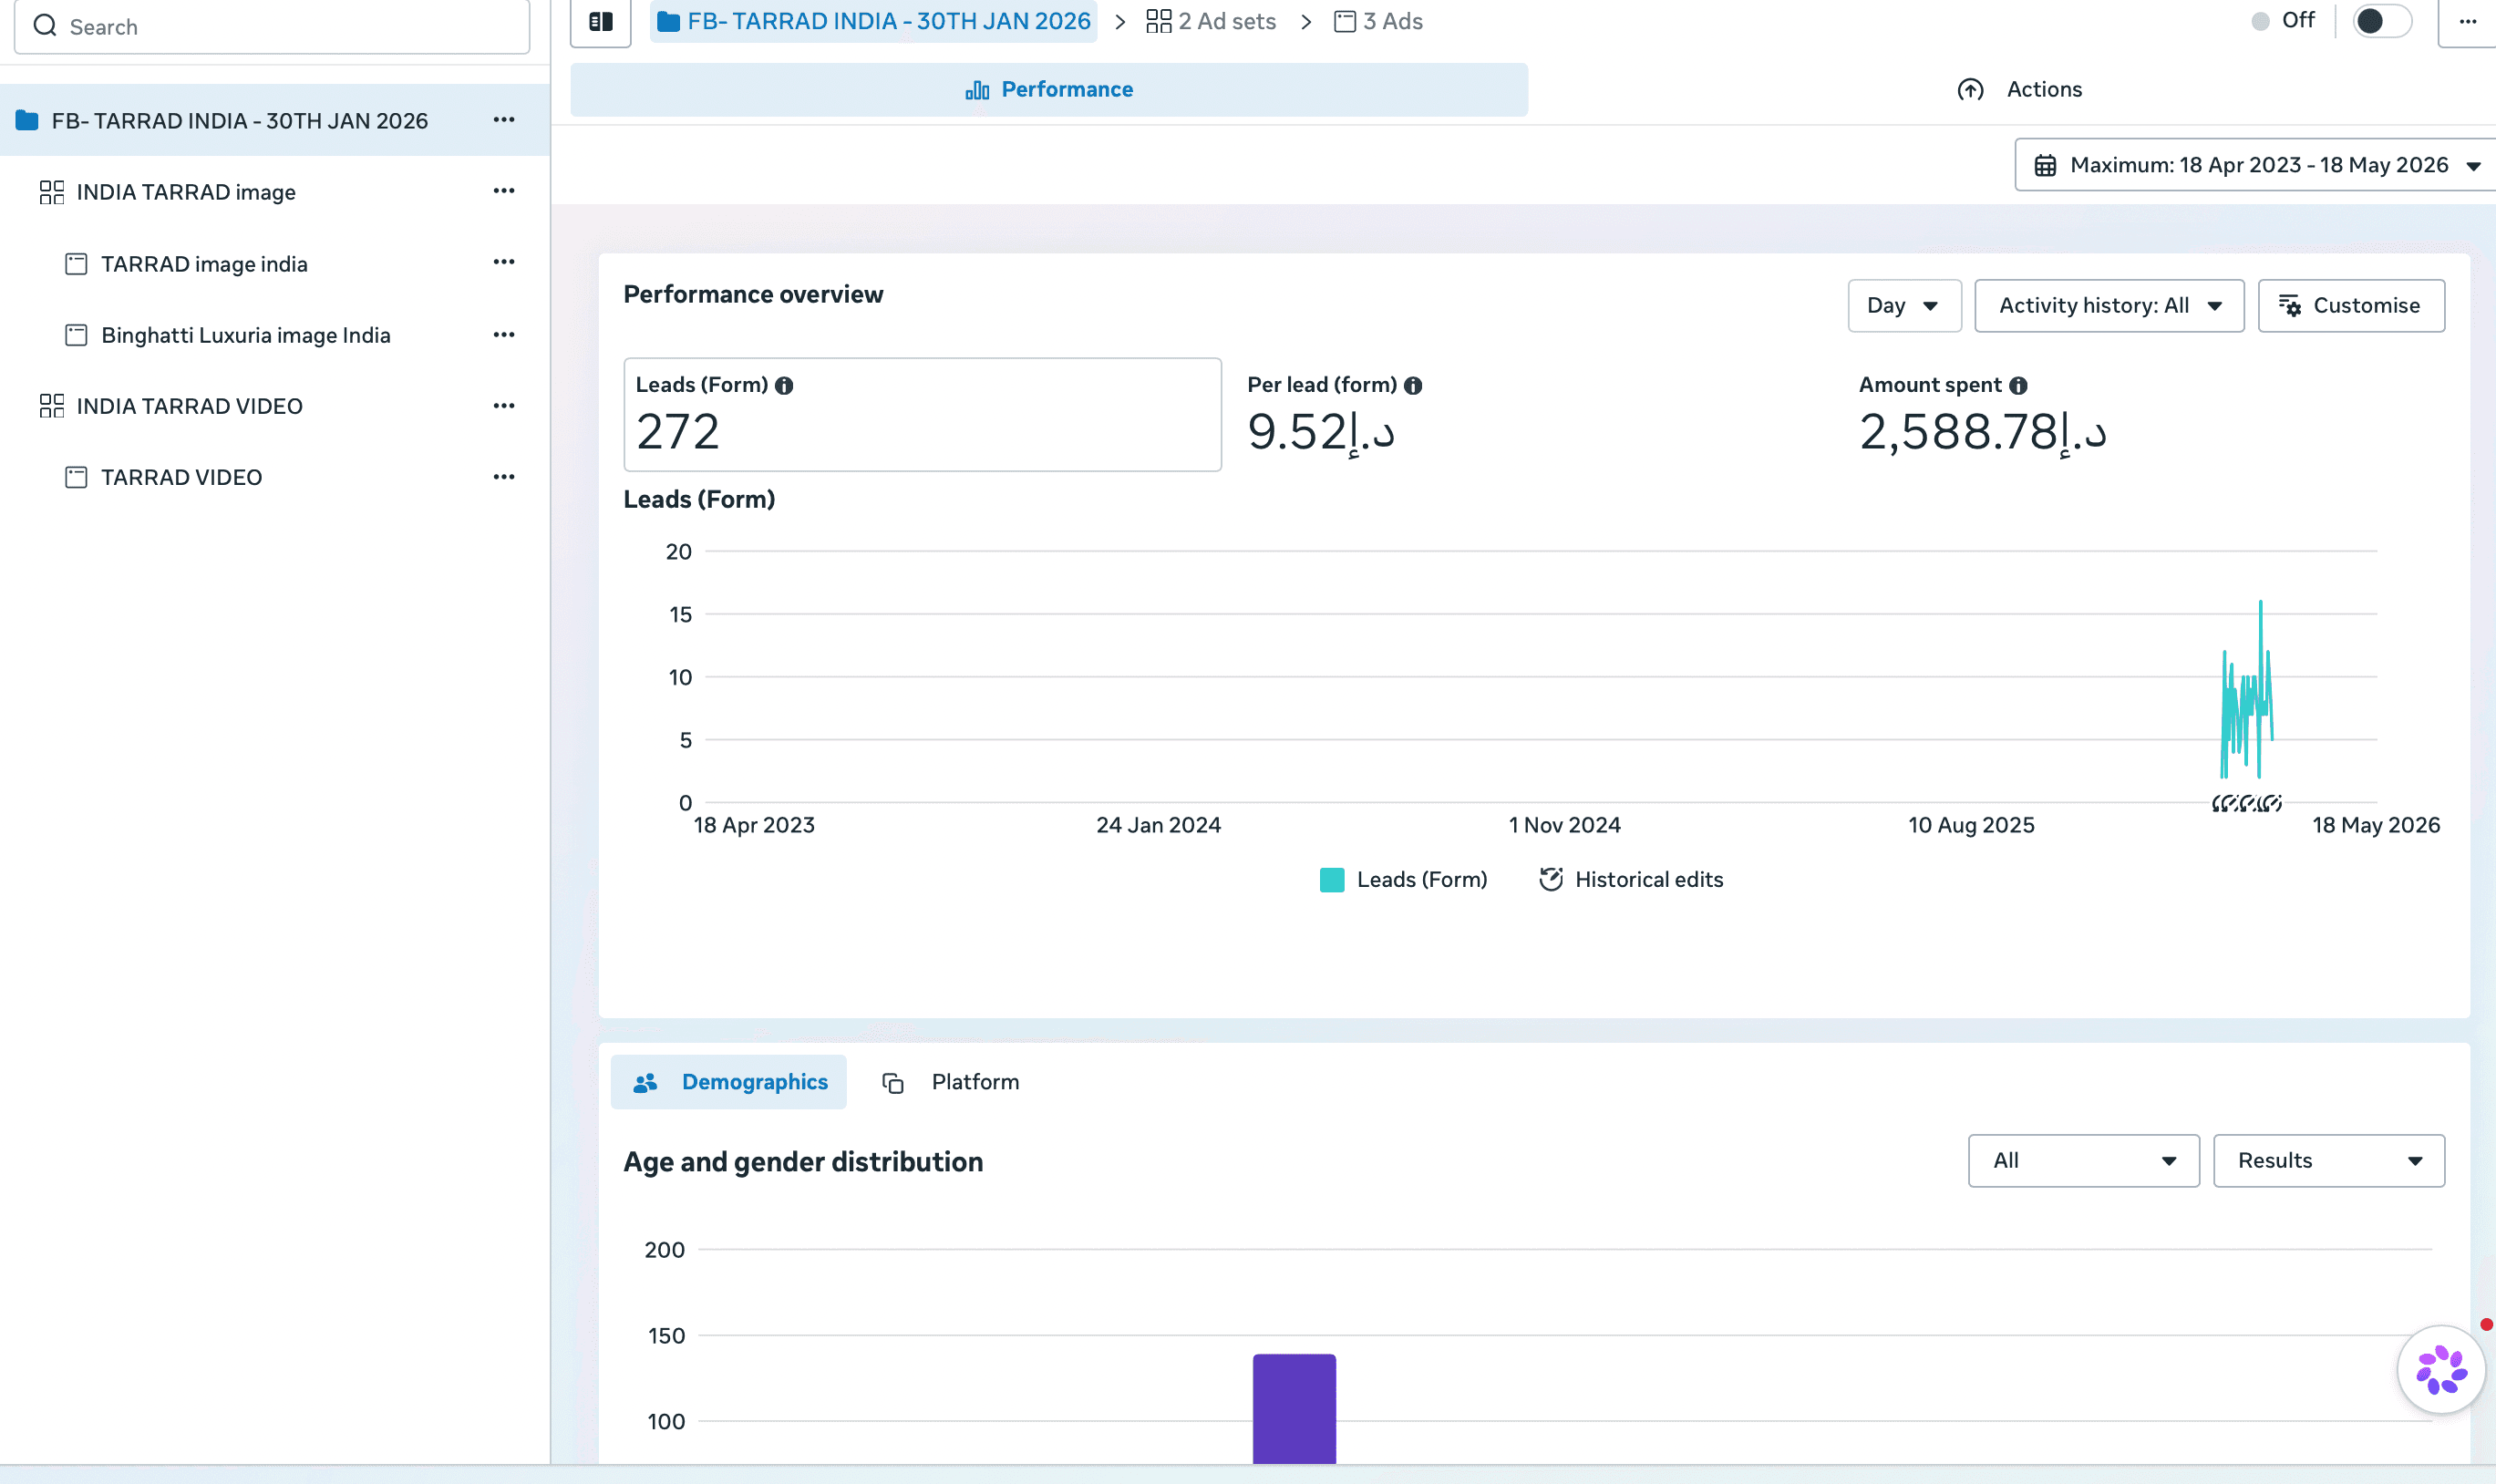This screenshot has height=1484, width=2496.
Task: Toggle the campaign on/off switch
Action: coord(2383,21)
